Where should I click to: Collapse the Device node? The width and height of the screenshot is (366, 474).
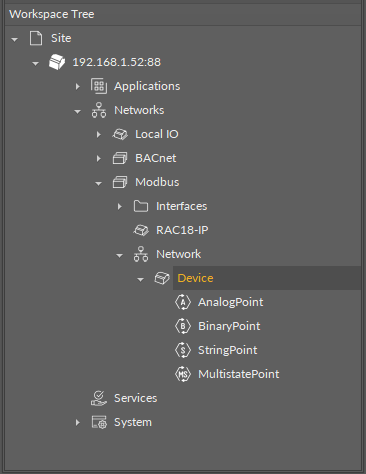tap(141, 279)
